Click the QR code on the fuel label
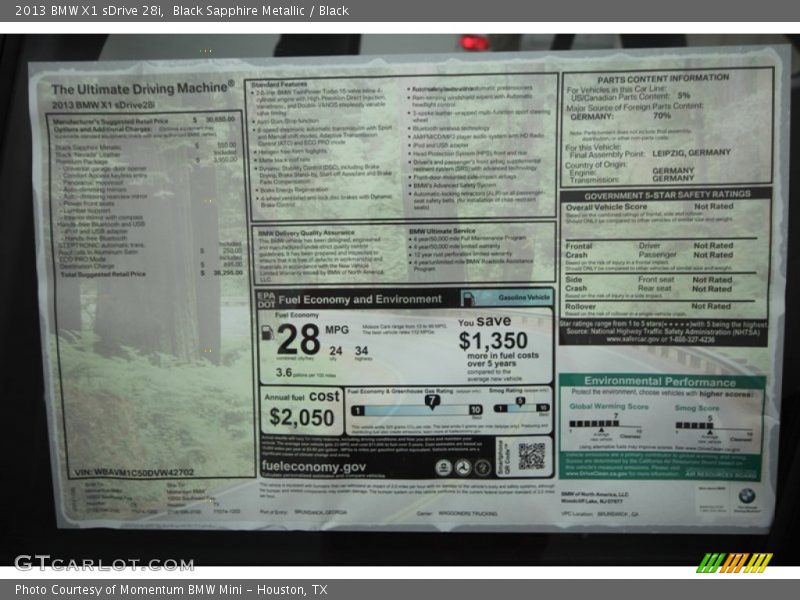Image resolution: width=800 pixels, height=600 pixels. 531,456
